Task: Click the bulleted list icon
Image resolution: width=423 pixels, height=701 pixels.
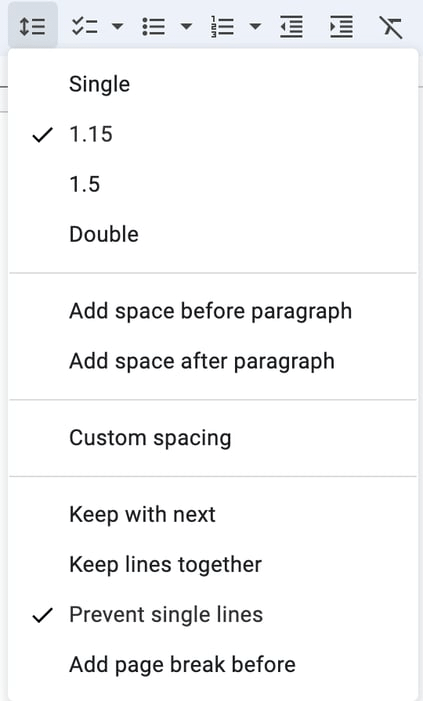Action: 154,26
